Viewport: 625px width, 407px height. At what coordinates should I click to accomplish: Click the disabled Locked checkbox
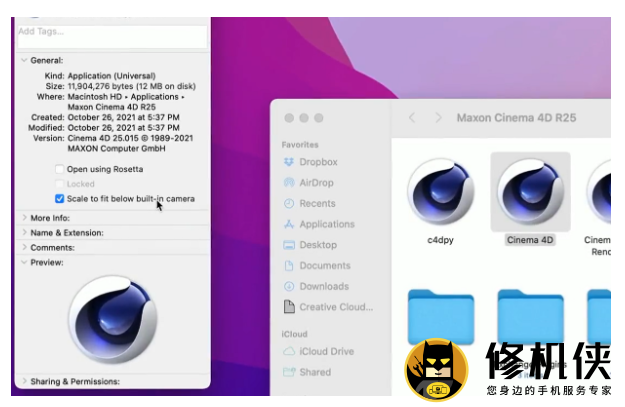pyautogui.click(x=59, y=184)
